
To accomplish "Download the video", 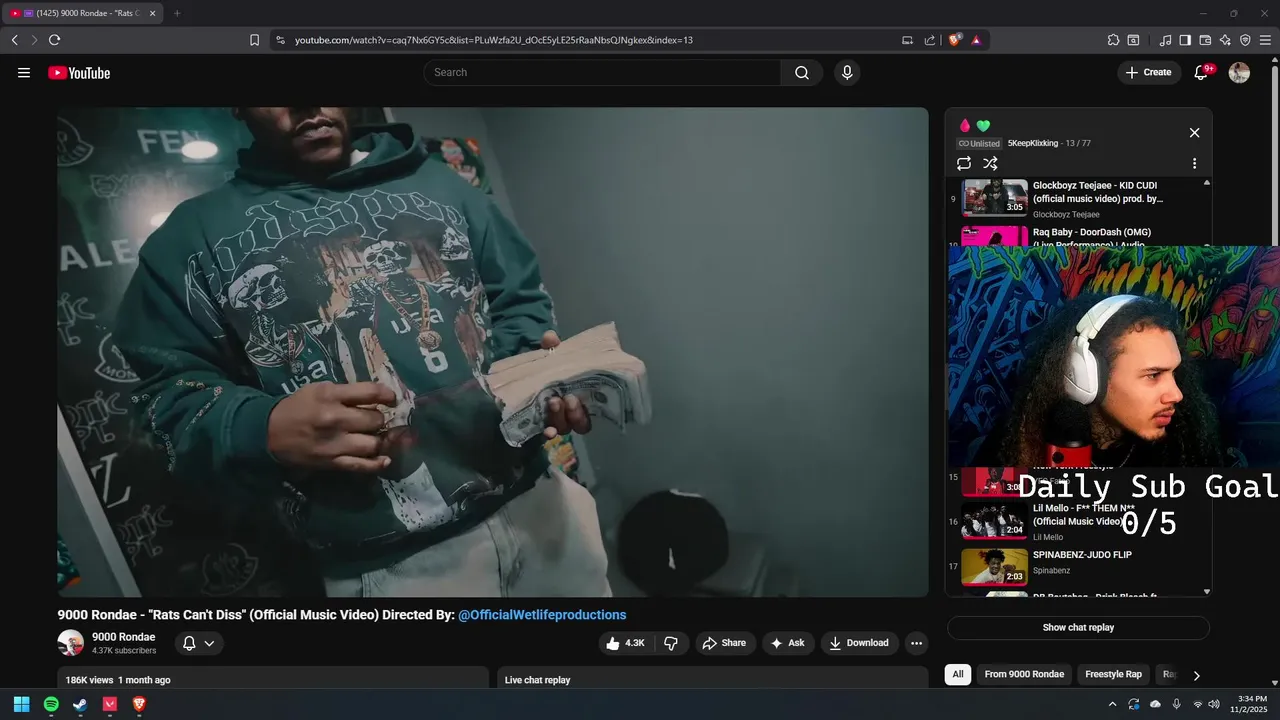I will pyautogui.click(x=859, y=643).
